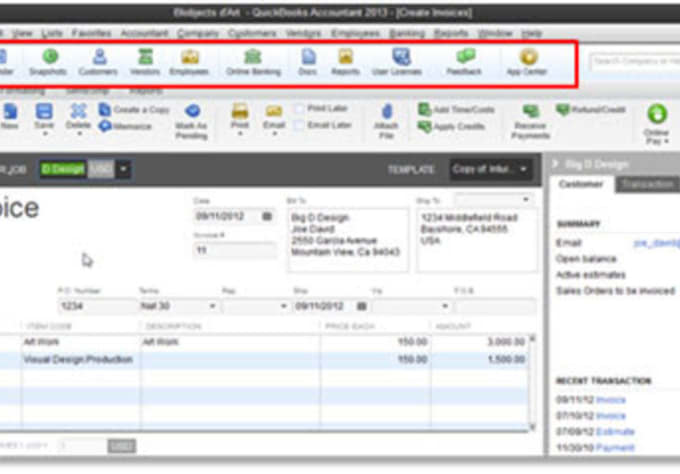The image size is (680, 474).
Task: Open the 07/09/12 Estimate link
Action: click(615, 432)
